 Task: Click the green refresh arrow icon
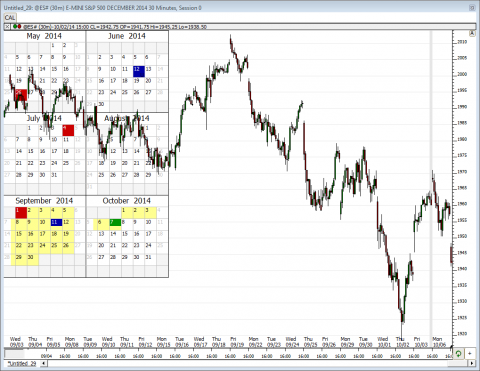click(458, 353)
